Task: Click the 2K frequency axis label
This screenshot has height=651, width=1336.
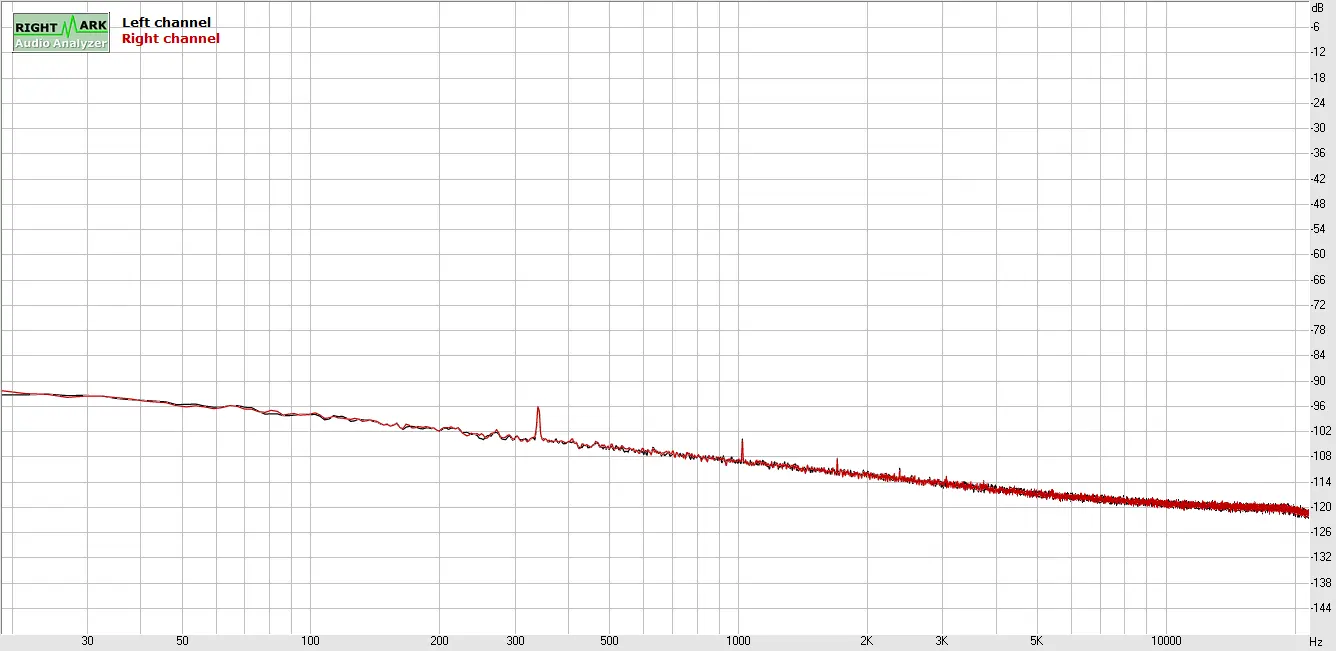Action: coord(867,641)
